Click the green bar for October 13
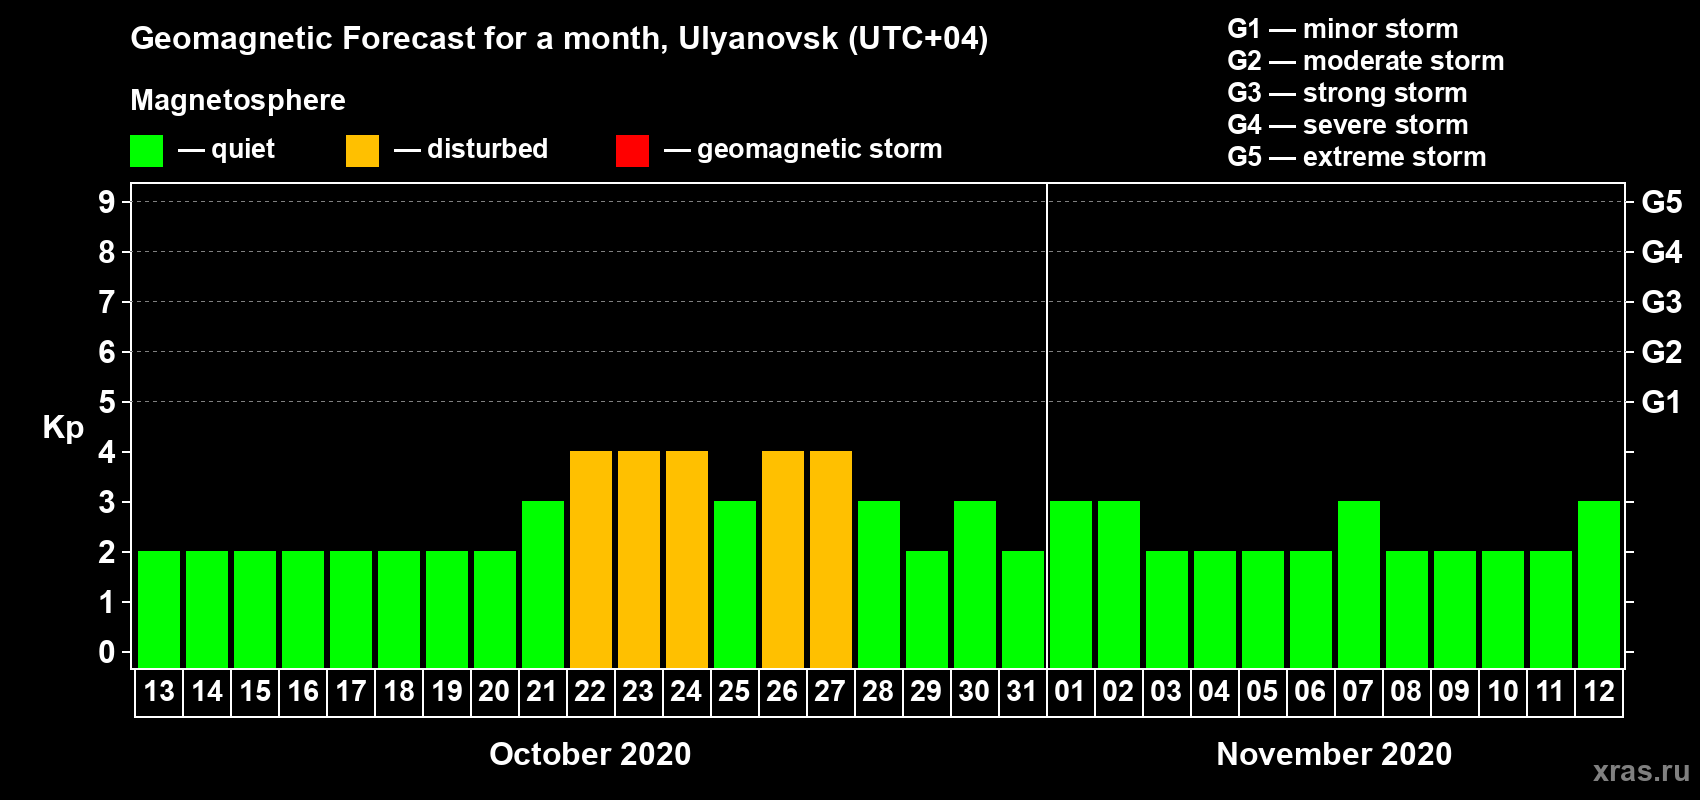Image resolution: width=1700 pixels, height=800 pixels. [159, 609]
